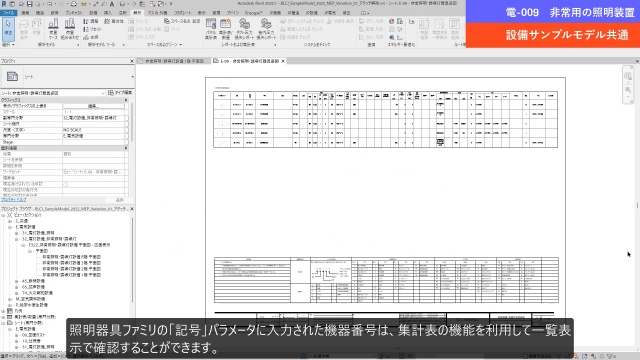Click the zoom region icon in navigation bar
The image size is (640, 360).
(x=628, y=90)
